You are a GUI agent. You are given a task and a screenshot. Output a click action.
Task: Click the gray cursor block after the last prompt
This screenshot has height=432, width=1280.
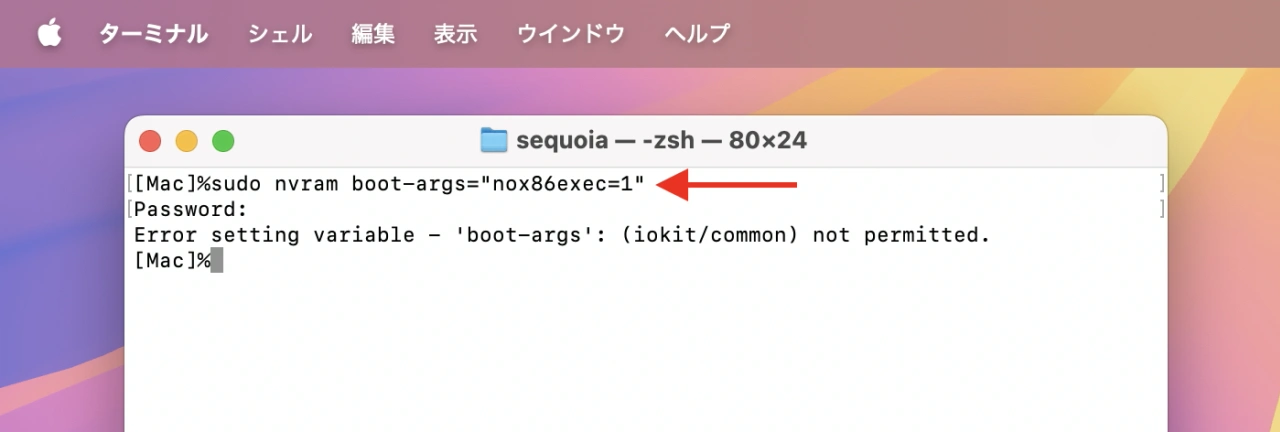point(217,262)
